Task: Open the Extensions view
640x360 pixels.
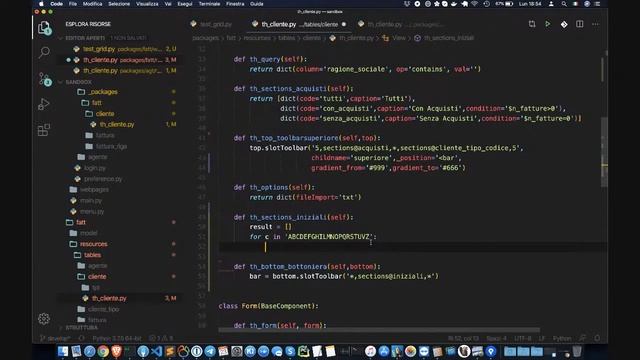Action: [x=44, y=130]
